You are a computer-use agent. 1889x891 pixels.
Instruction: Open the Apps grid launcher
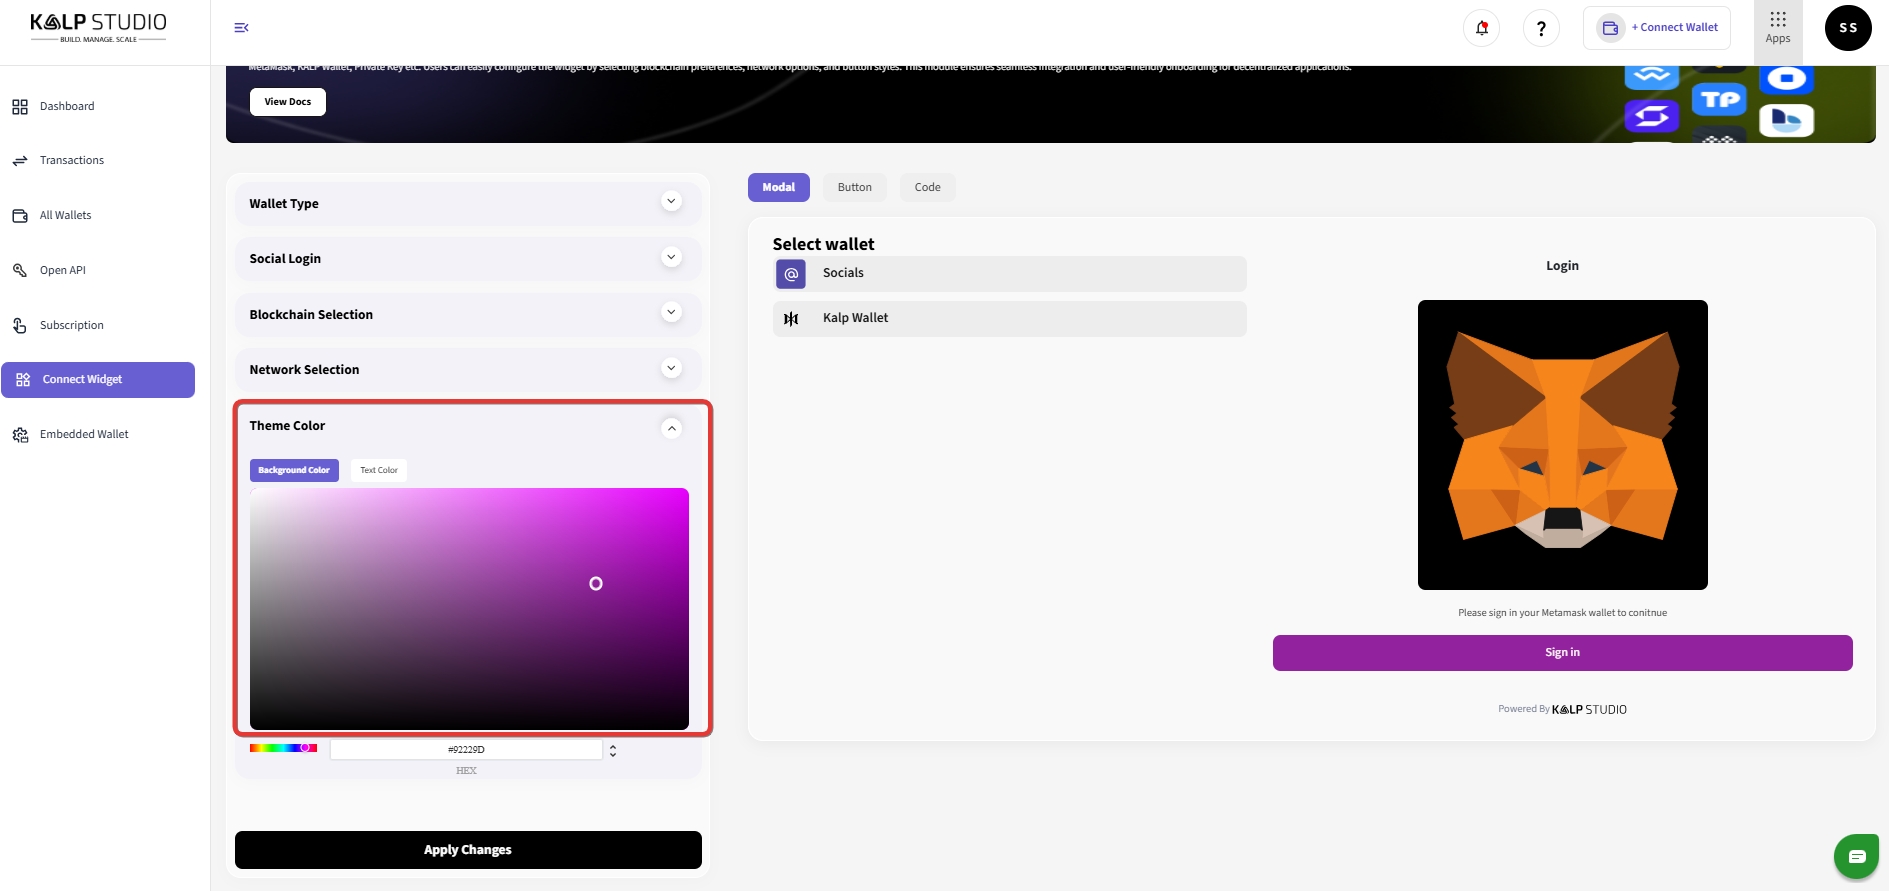1777,27
